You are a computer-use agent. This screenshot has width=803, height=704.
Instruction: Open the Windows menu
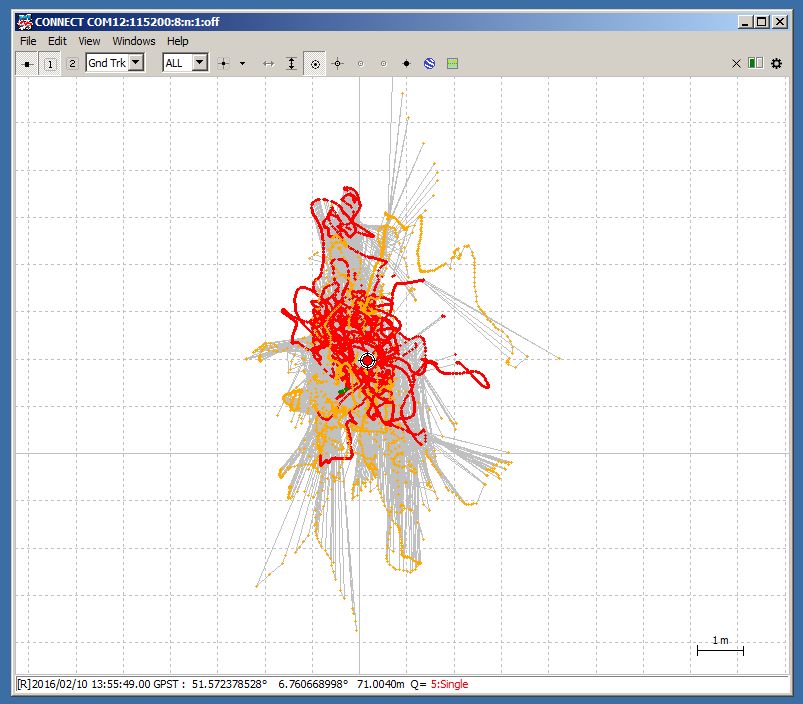133,41
